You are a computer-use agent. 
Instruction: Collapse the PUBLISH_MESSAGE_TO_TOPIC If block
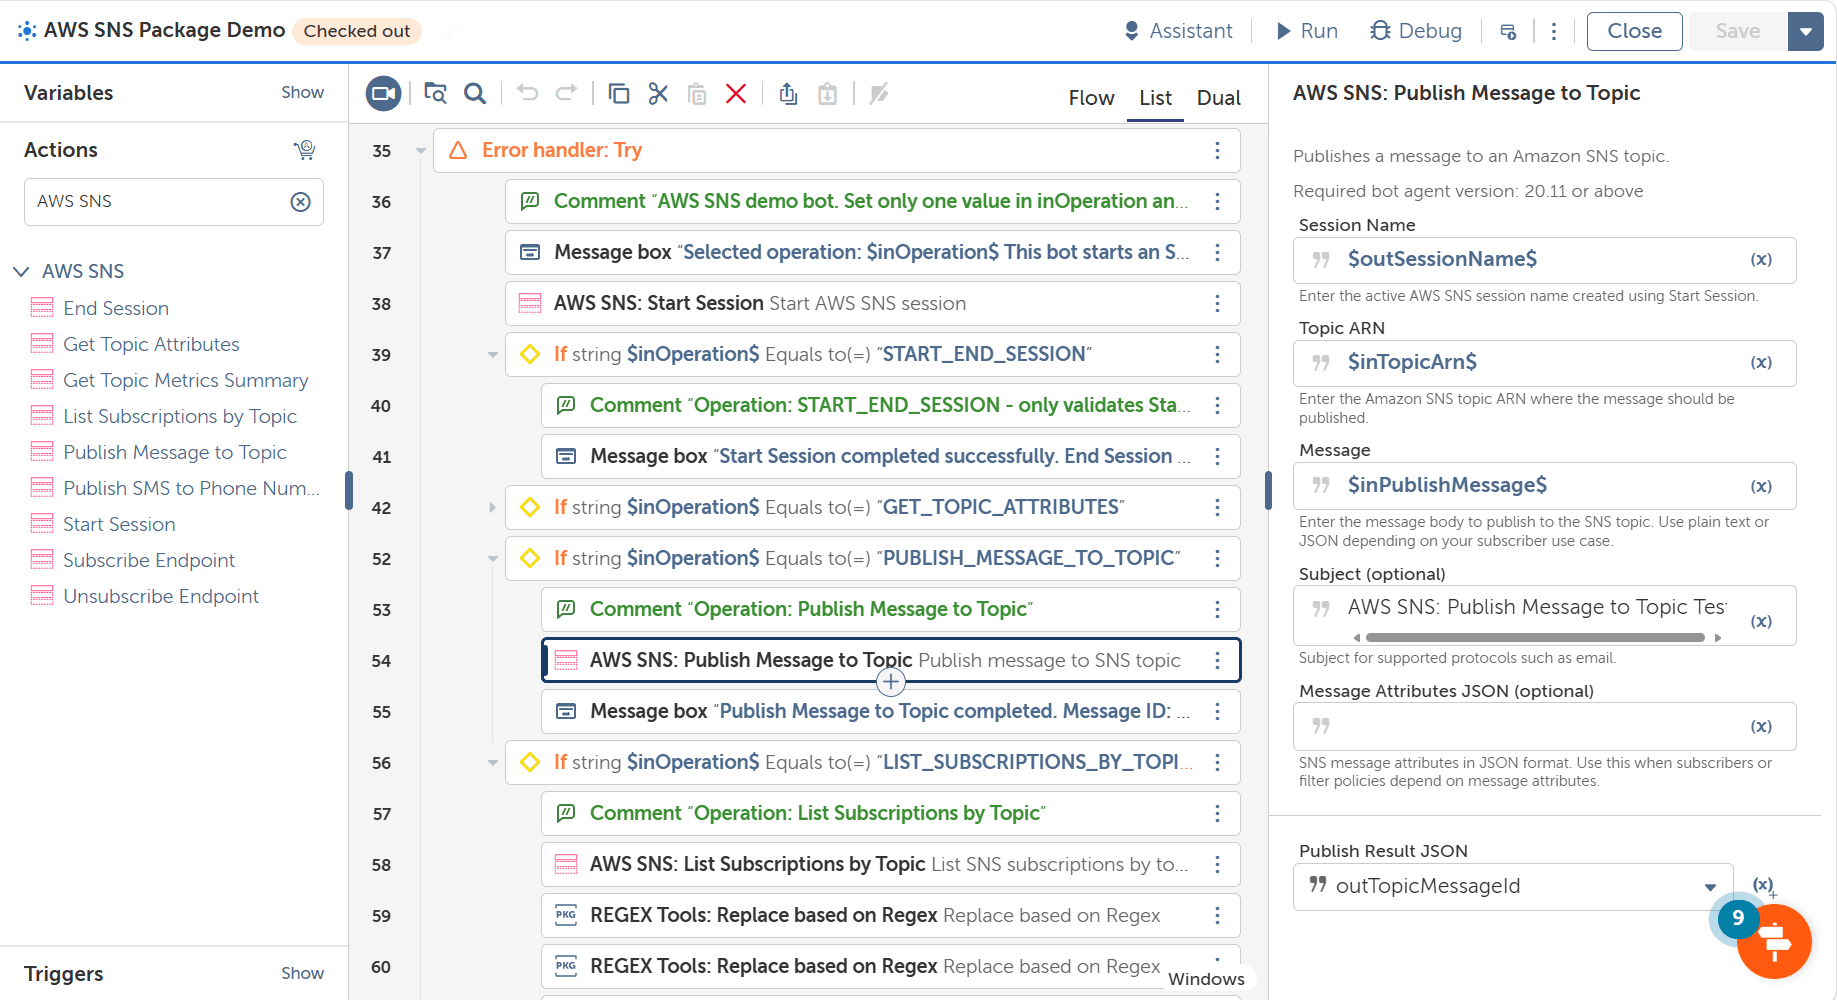click(x=492, y=559)
